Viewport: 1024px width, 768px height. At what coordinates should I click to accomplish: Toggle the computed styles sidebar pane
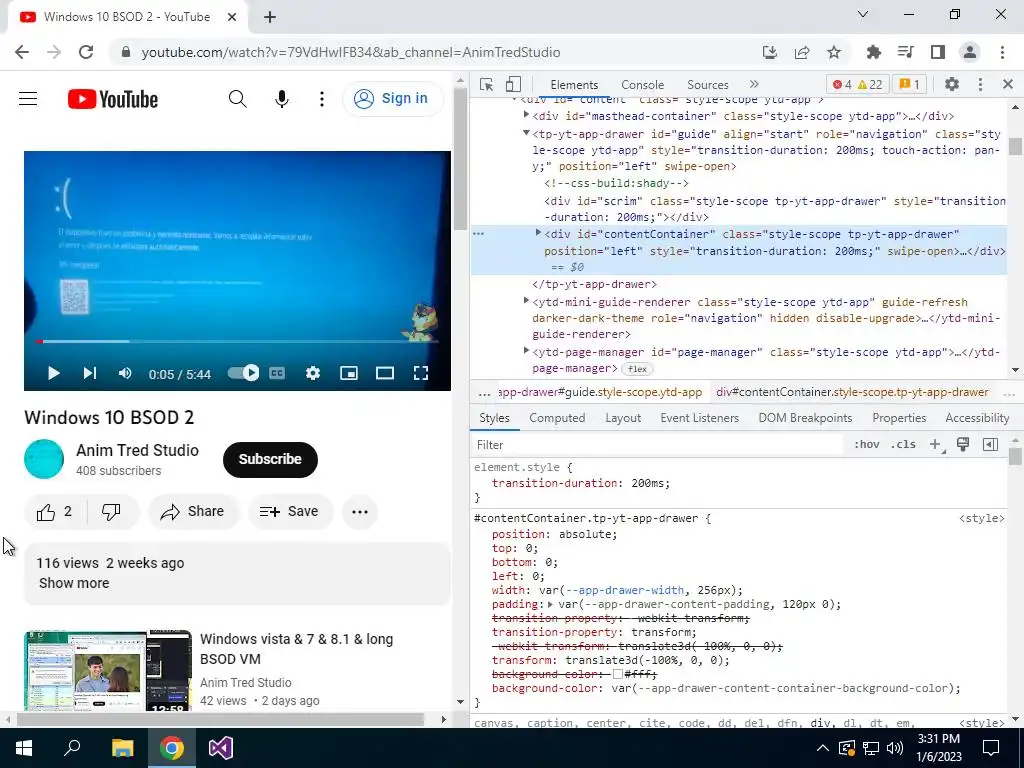(990, 445)
